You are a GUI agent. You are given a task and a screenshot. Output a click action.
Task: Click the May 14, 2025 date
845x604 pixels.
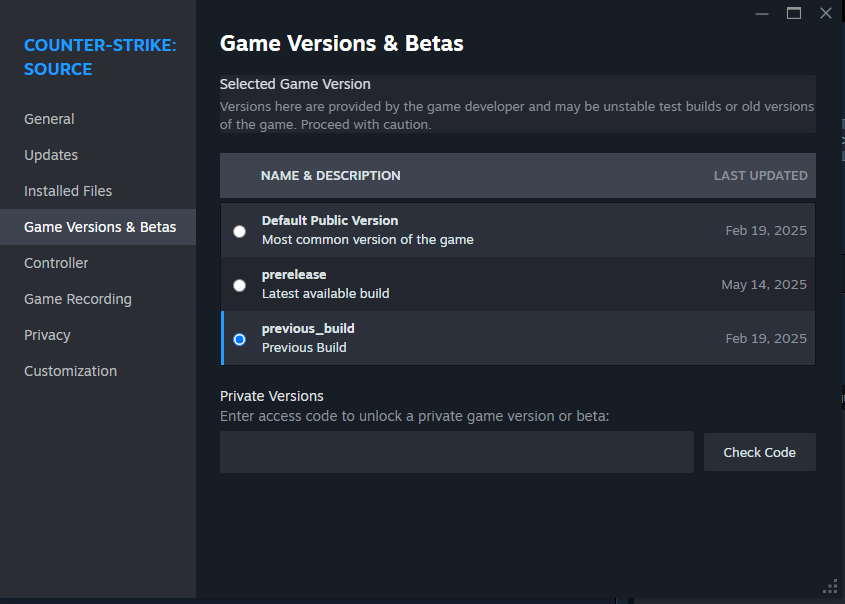764,284
